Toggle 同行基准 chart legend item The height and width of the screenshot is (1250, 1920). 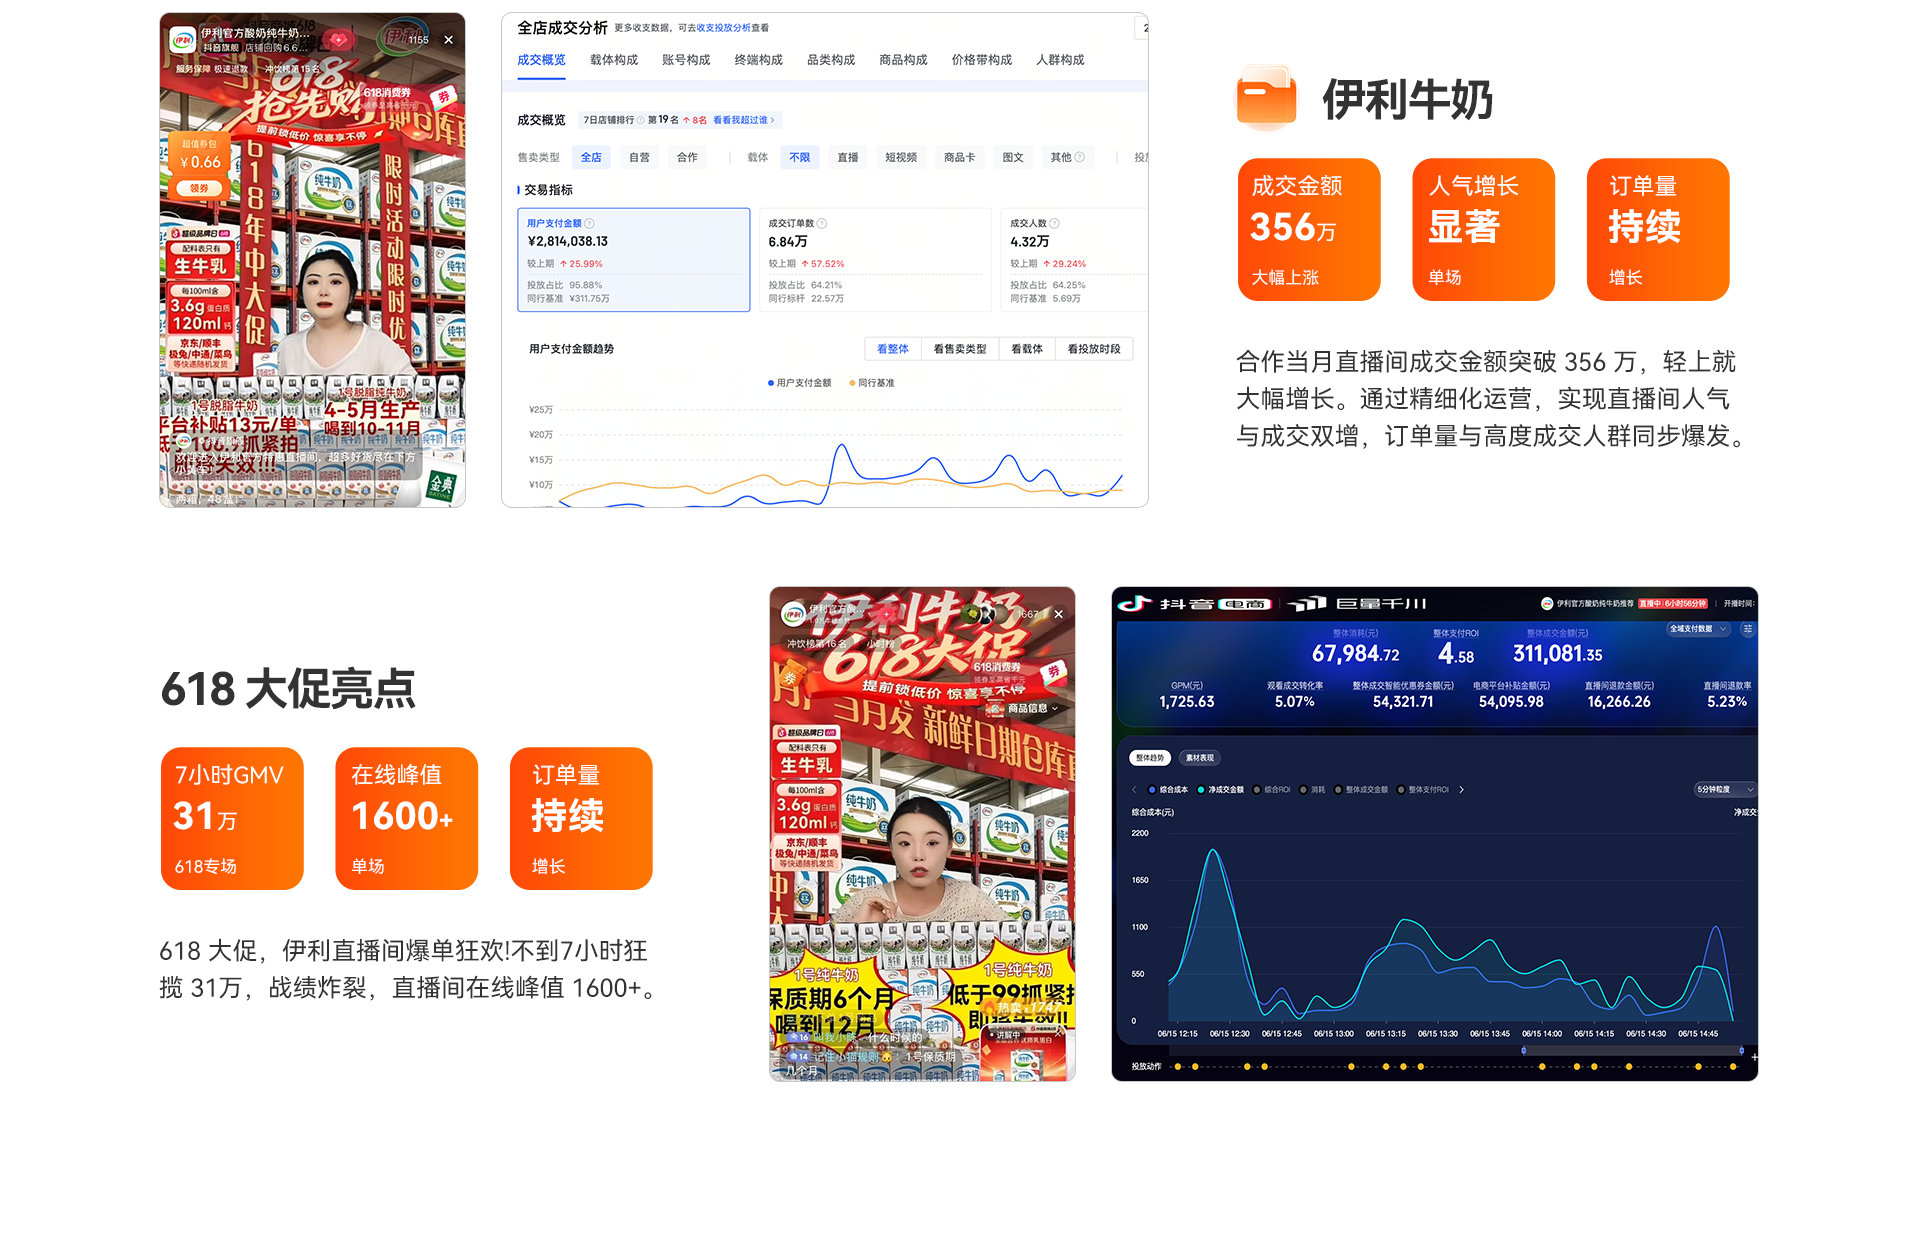[x=872, y=383]
